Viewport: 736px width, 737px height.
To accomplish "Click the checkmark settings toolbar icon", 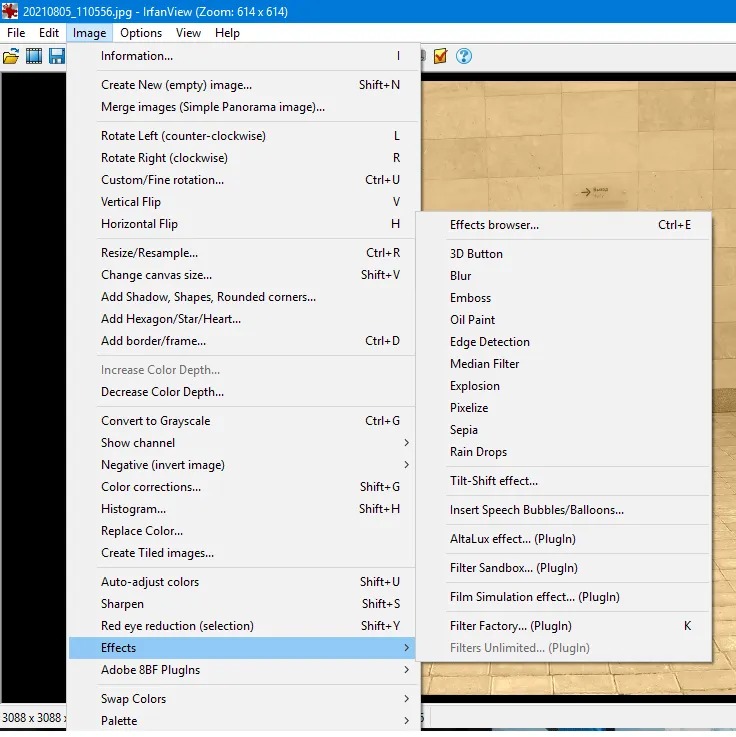I will point(440,56).
